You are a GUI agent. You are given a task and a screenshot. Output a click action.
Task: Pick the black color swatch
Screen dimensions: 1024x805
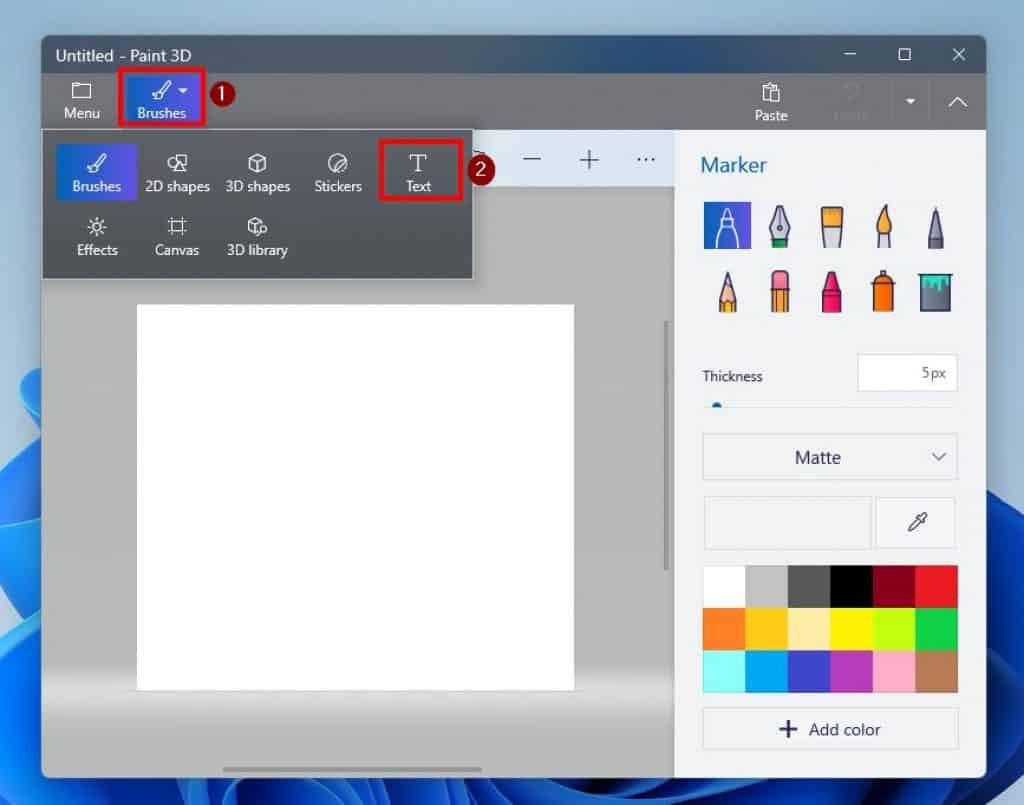pos(851,586)
